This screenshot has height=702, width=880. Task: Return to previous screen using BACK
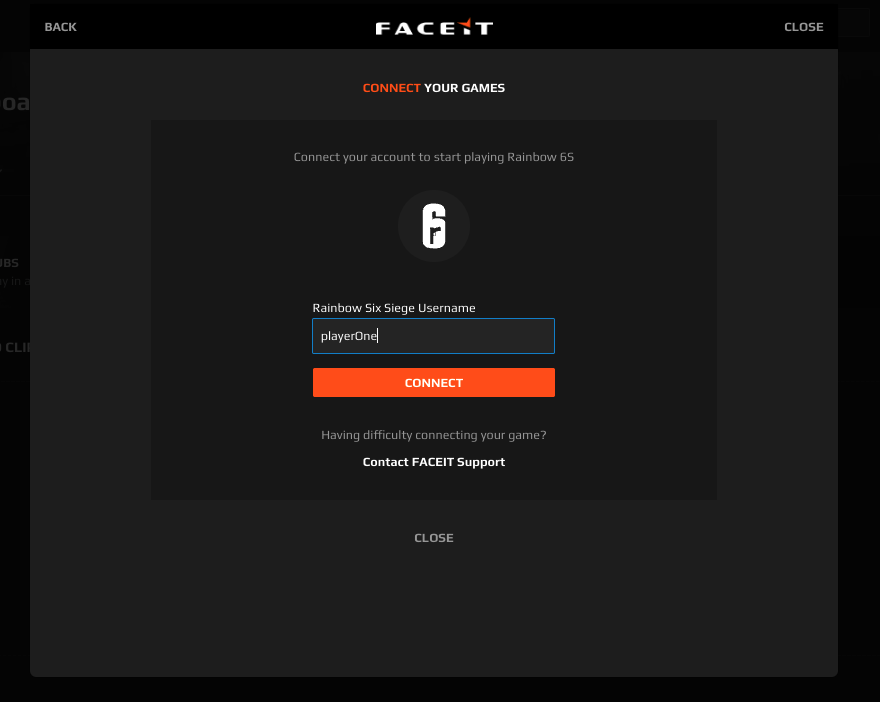pos(60,27)
